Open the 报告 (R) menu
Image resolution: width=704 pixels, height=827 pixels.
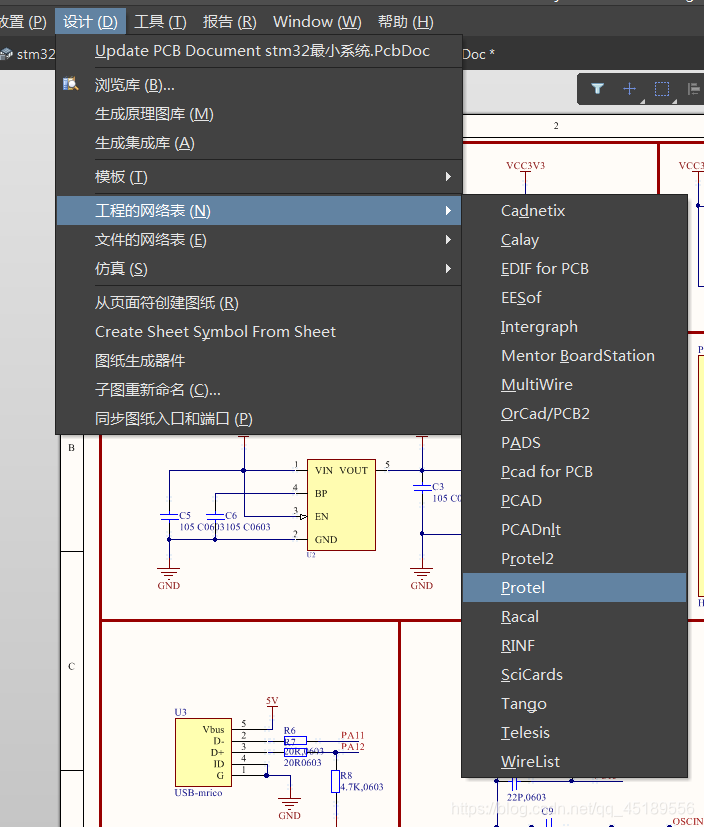tap(229, 22)
